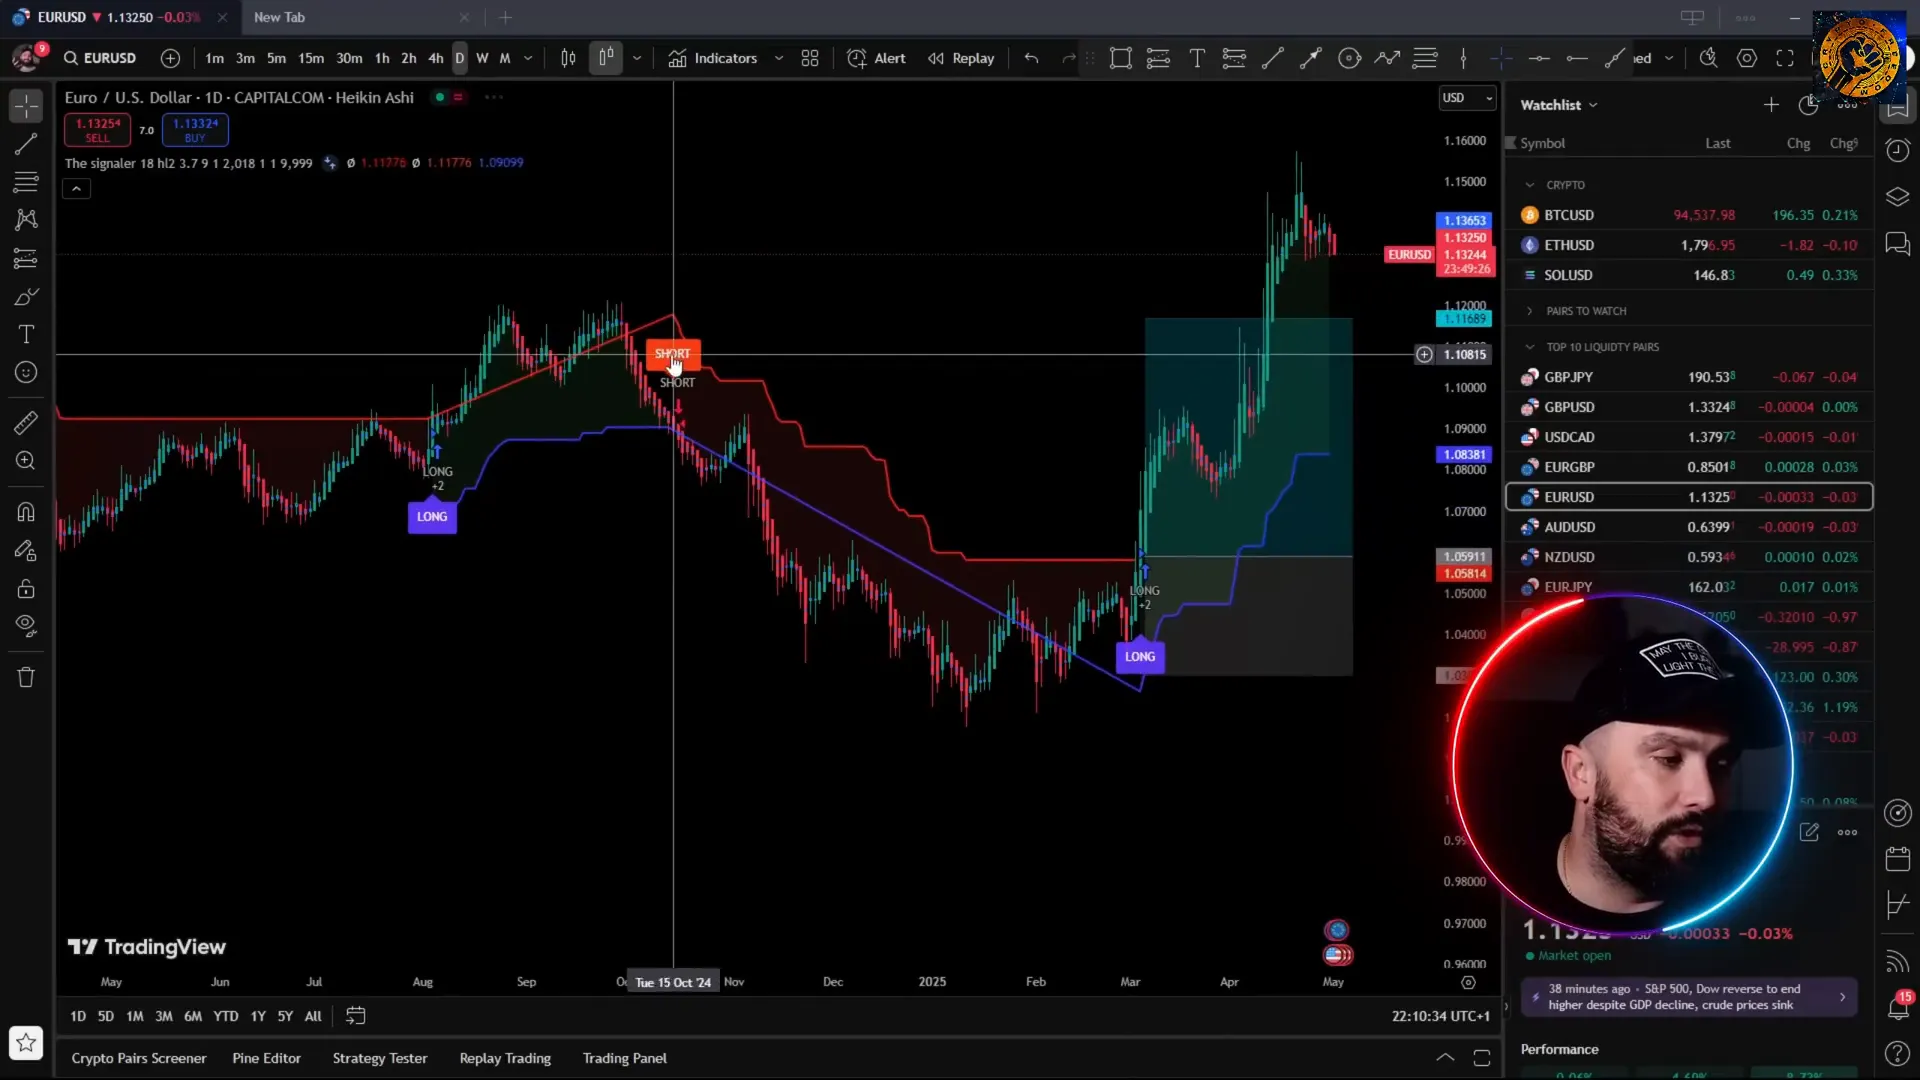
Task: Open the calendar icon in right sidebar
Action: coord(1897,859)
